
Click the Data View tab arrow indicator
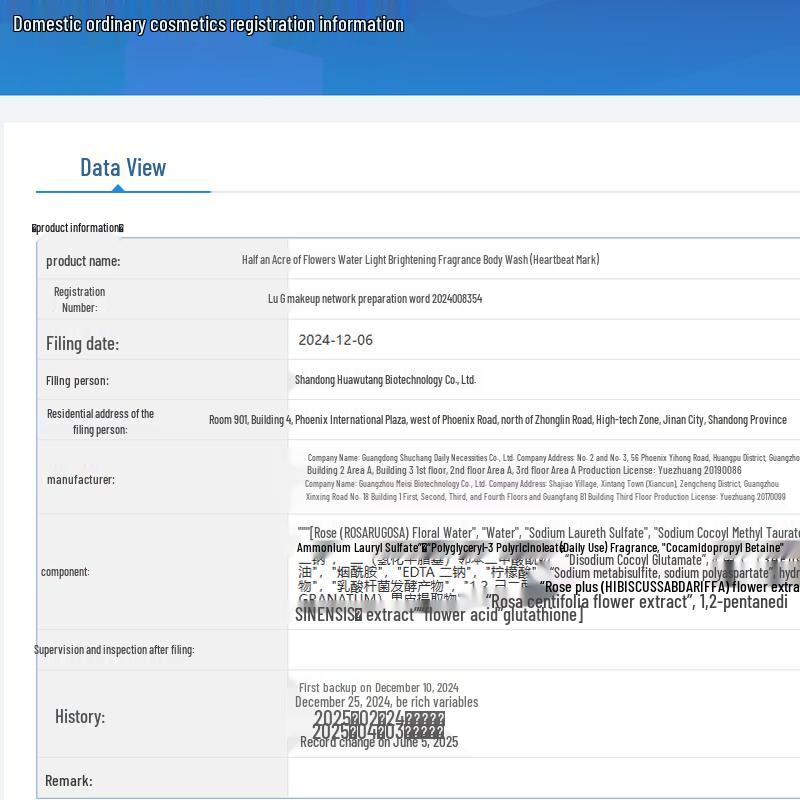[118, 187]
